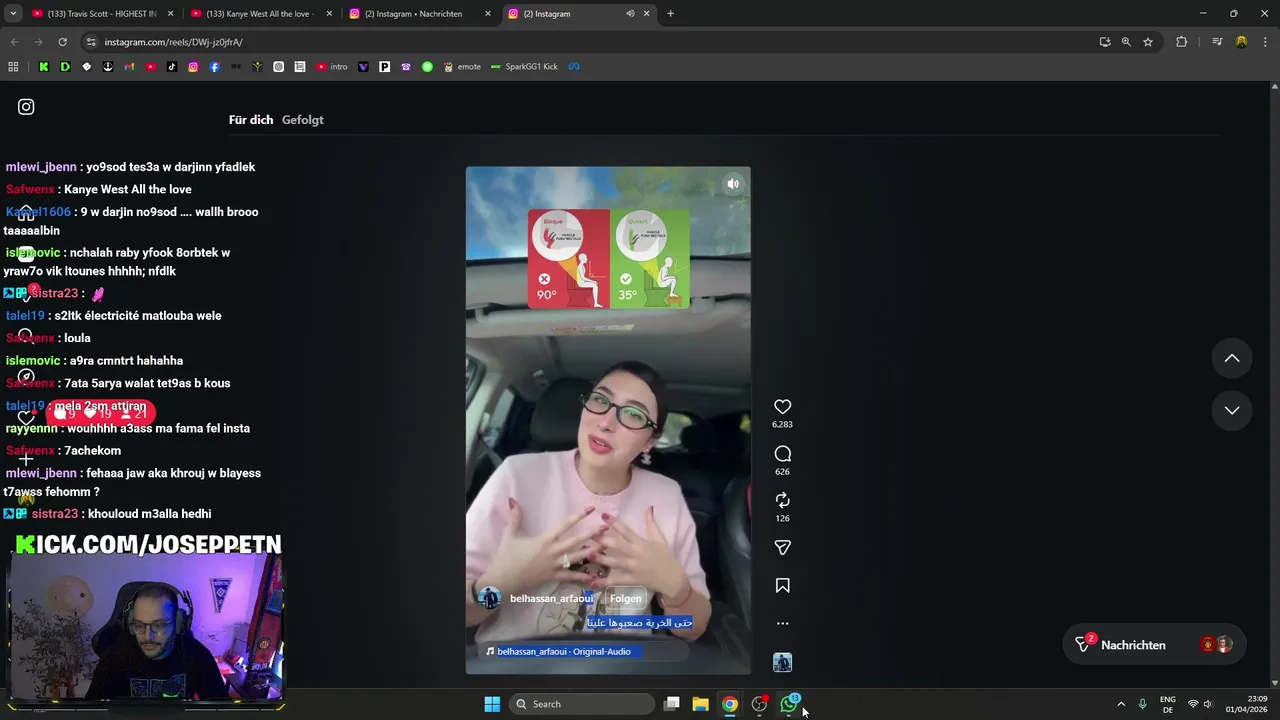This screenshot has width=1280, height=720.
Task: Open belhassan_arfaoui profile picture
Action: (x=490, y=598)
